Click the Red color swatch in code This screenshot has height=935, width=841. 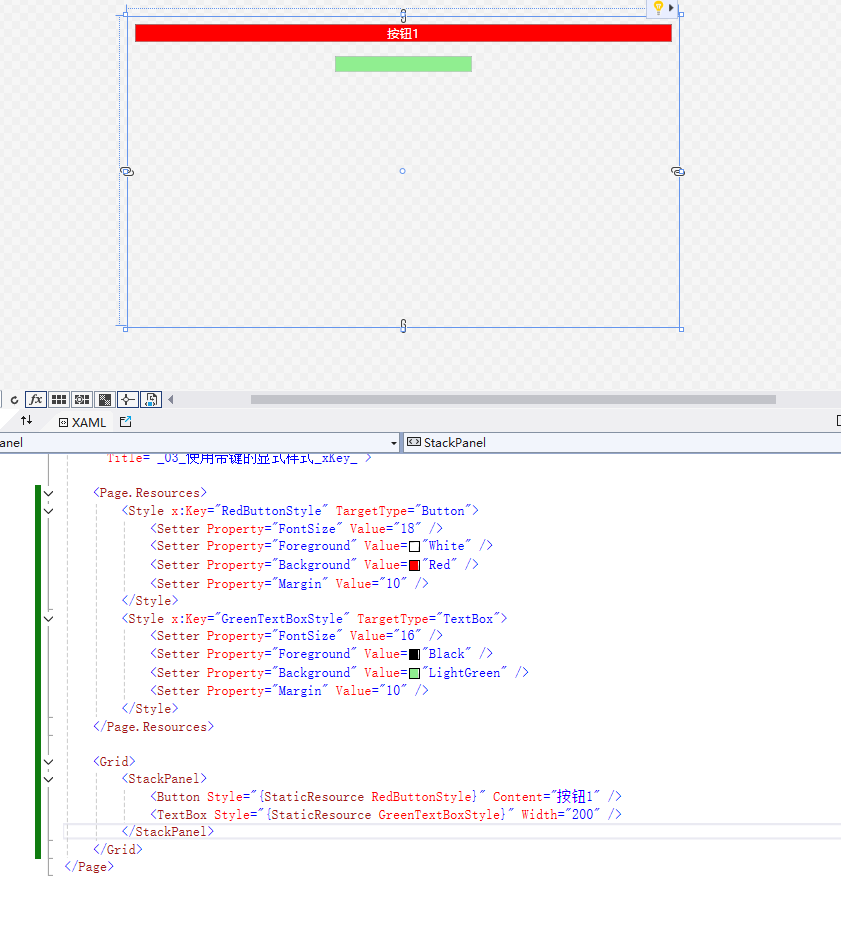(415, 565)
